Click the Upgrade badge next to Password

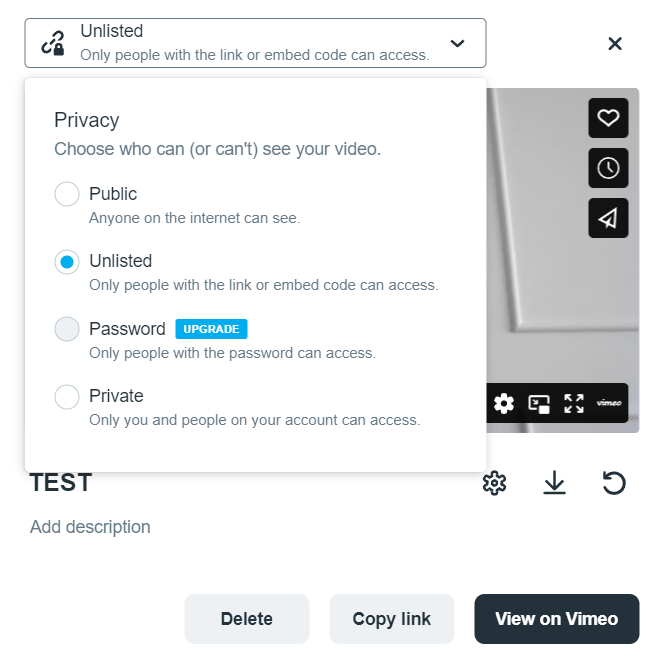point(211,329)
